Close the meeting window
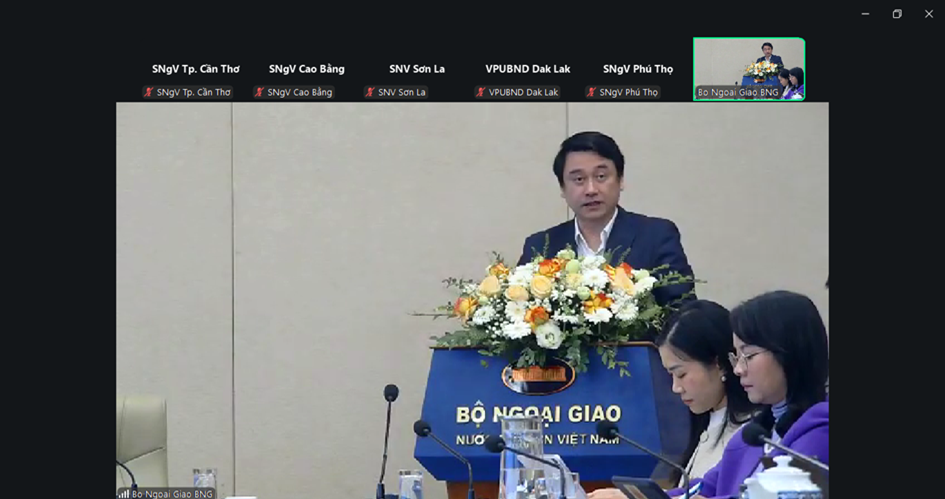945x499 pixels. 928,14
